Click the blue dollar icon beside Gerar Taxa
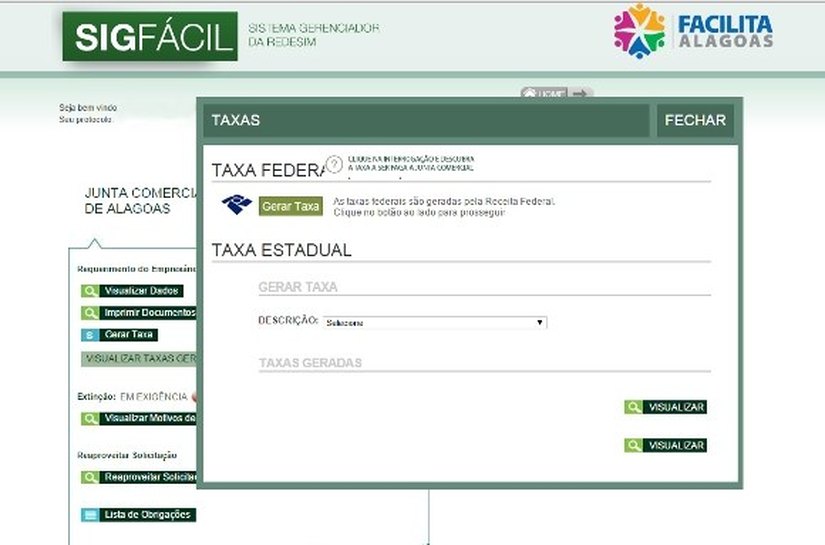The image size is (825, 545). tap(90, 335)
